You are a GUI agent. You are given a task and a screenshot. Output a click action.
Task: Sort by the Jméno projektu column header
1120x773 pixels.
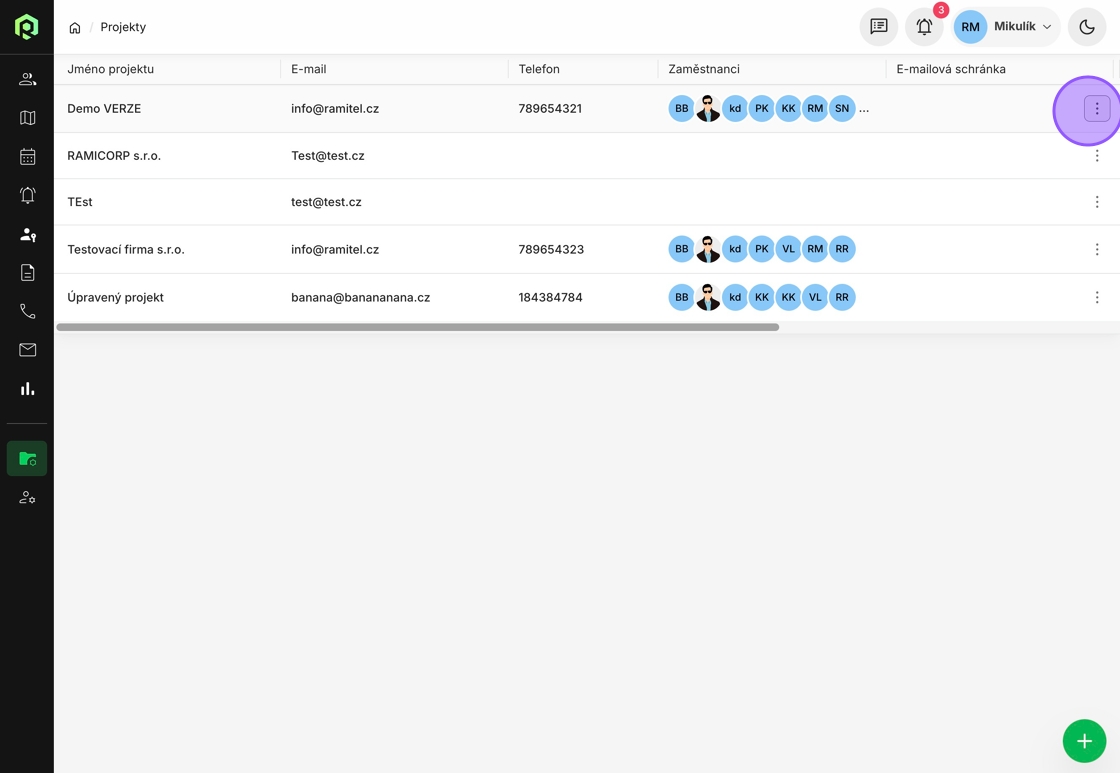click(111, 69)
